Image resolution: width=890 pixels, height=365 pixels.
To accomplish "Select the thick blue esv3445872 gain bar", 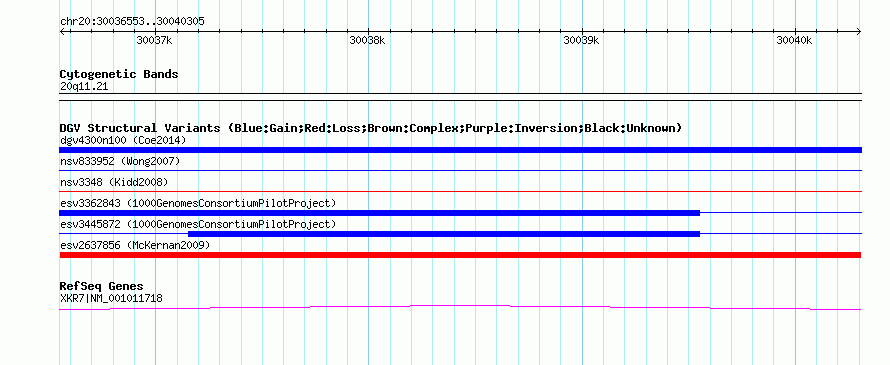I will click(x=444, y=234).
